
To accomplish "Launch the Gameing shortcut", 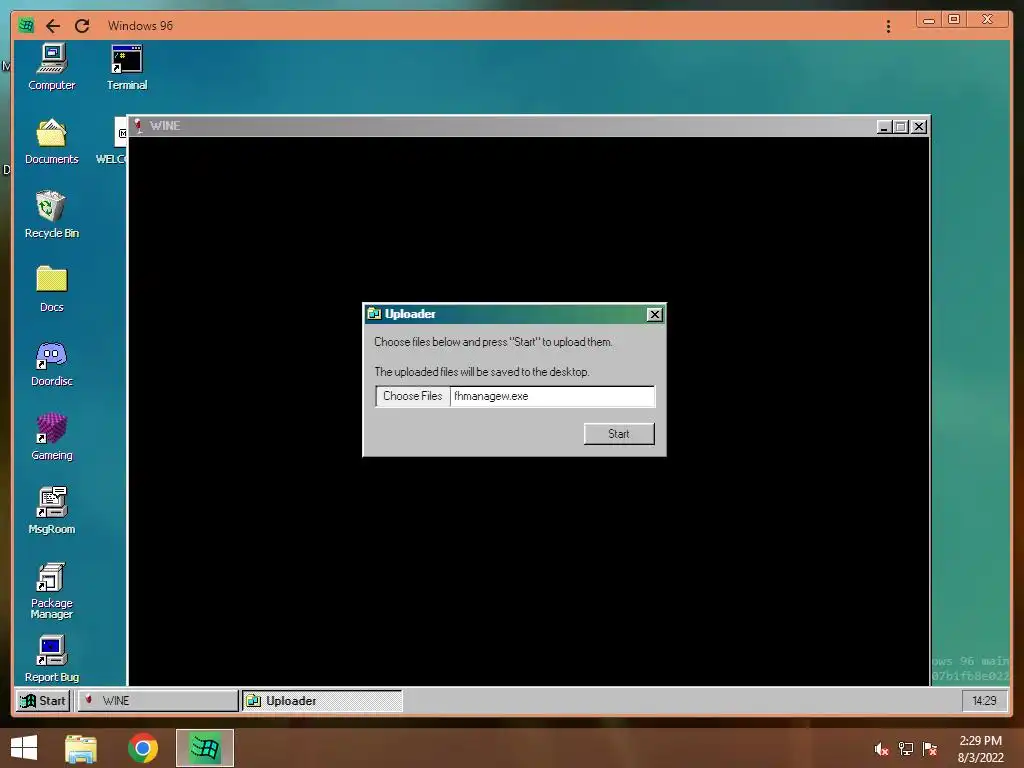I will tap(52, 437).
